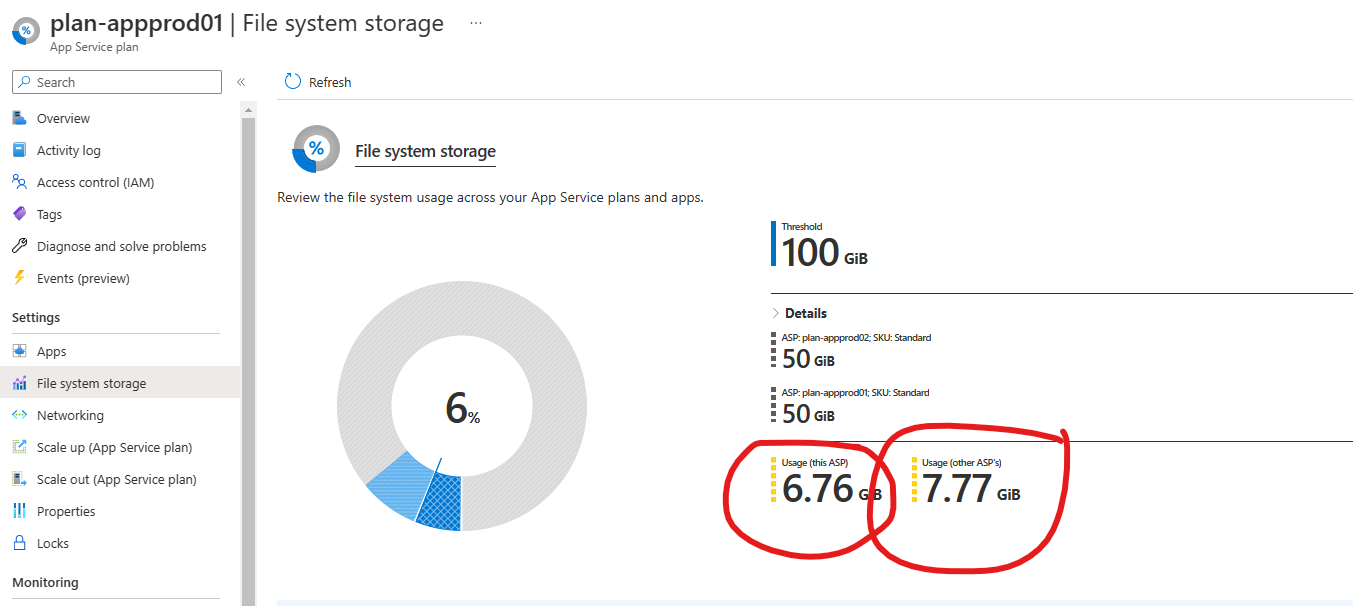This screenshot has height=606, width=1353.
Task: Click the Locks padlock icon
Action: pos(19,543)
